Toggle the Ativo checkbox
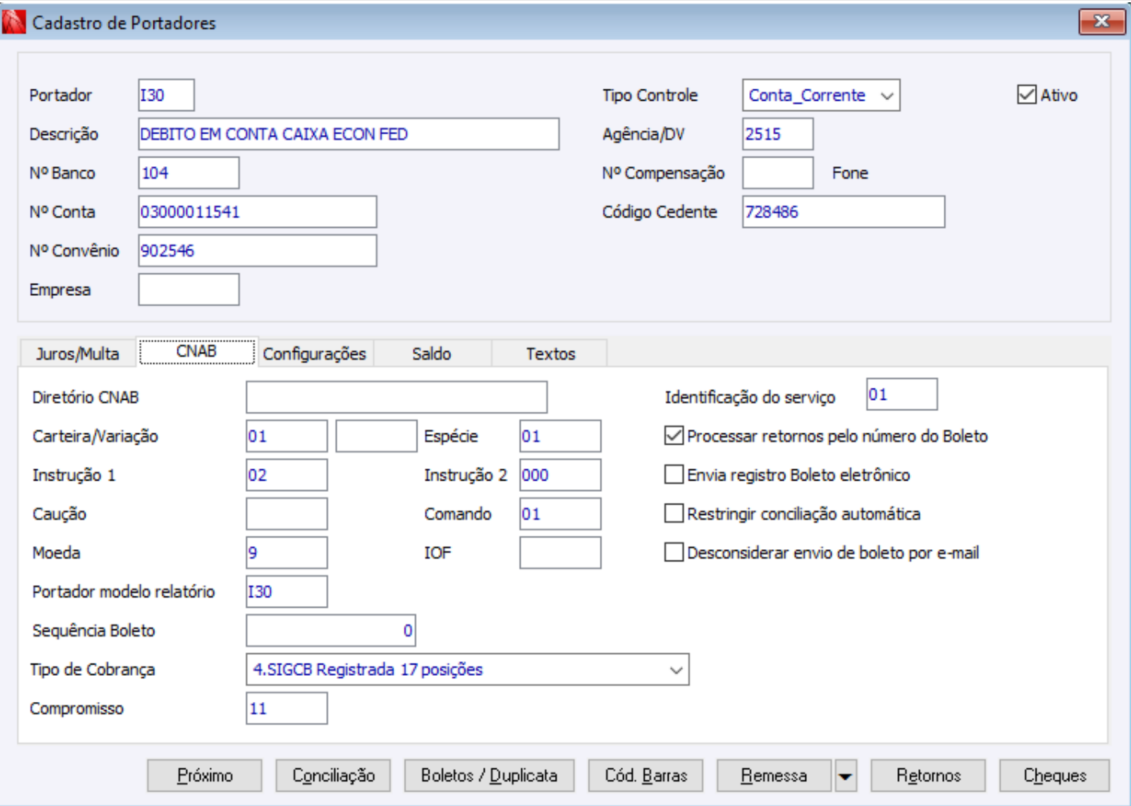Screen dimensions: 1131x806 tap(1025, 96)
